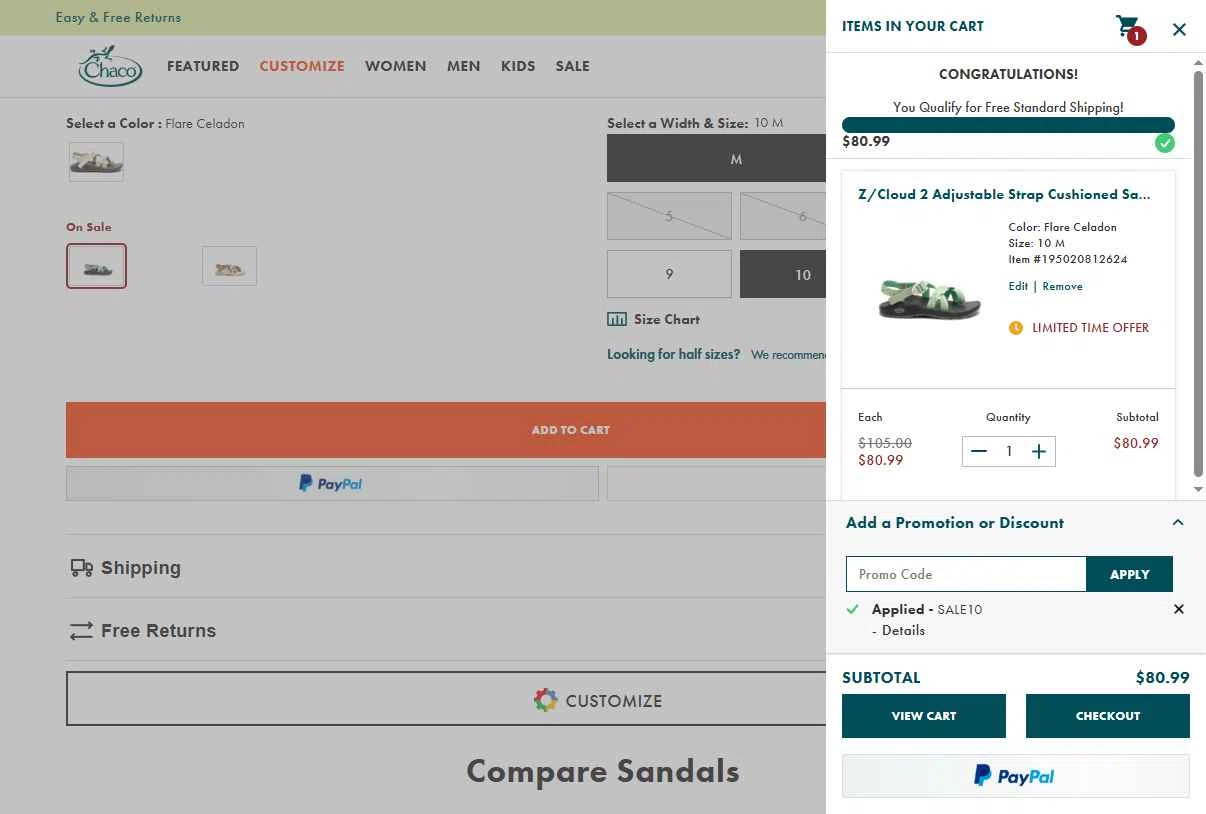Viewport: 1206px width, 814px height.
Task: Open promo Details link
Action: pos(903,630)
